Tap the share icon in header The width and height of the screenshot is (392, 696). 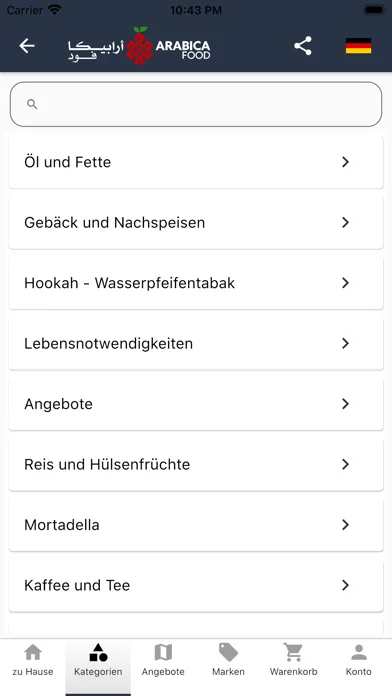pos(303,46)
